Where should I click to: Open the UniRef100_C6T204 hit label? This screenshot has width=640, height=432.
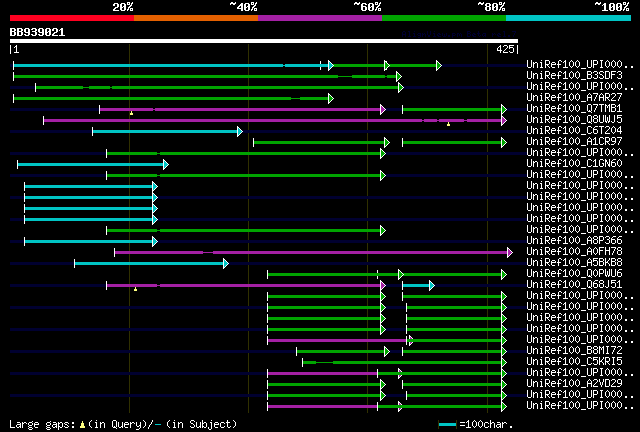pos(574,130)
